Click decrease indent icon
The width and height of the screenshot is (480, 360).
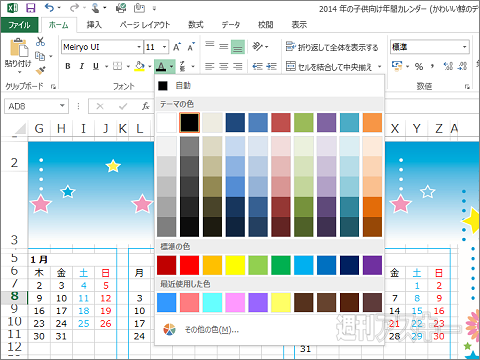[x=257, y=67]
